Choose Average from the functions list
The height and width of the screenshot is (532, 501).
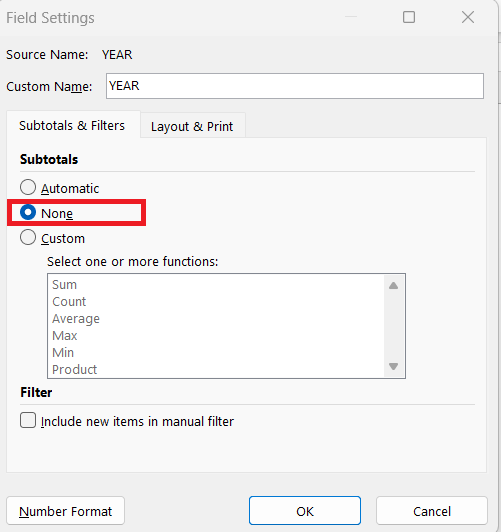click(76, 319)
